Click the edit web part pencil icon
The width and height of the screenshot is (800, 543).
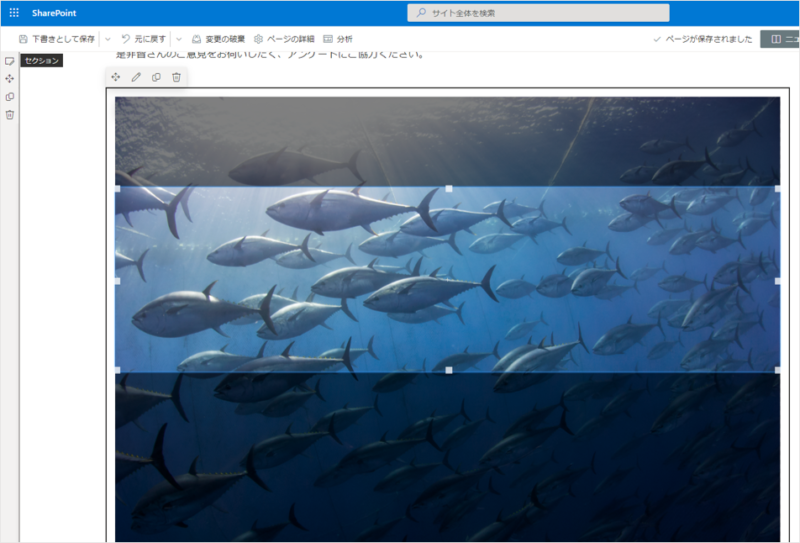click(136, 77)
